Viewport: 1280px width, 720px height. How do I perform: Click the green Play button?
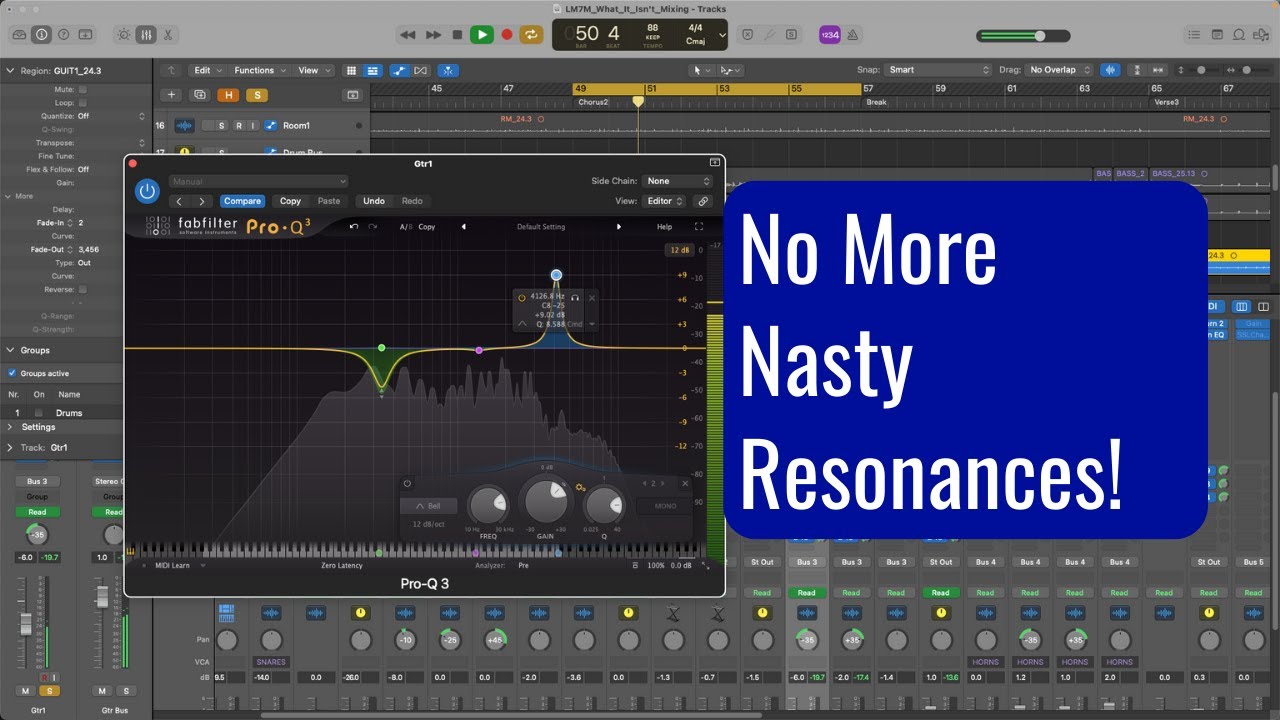click(x=482, y=34)
